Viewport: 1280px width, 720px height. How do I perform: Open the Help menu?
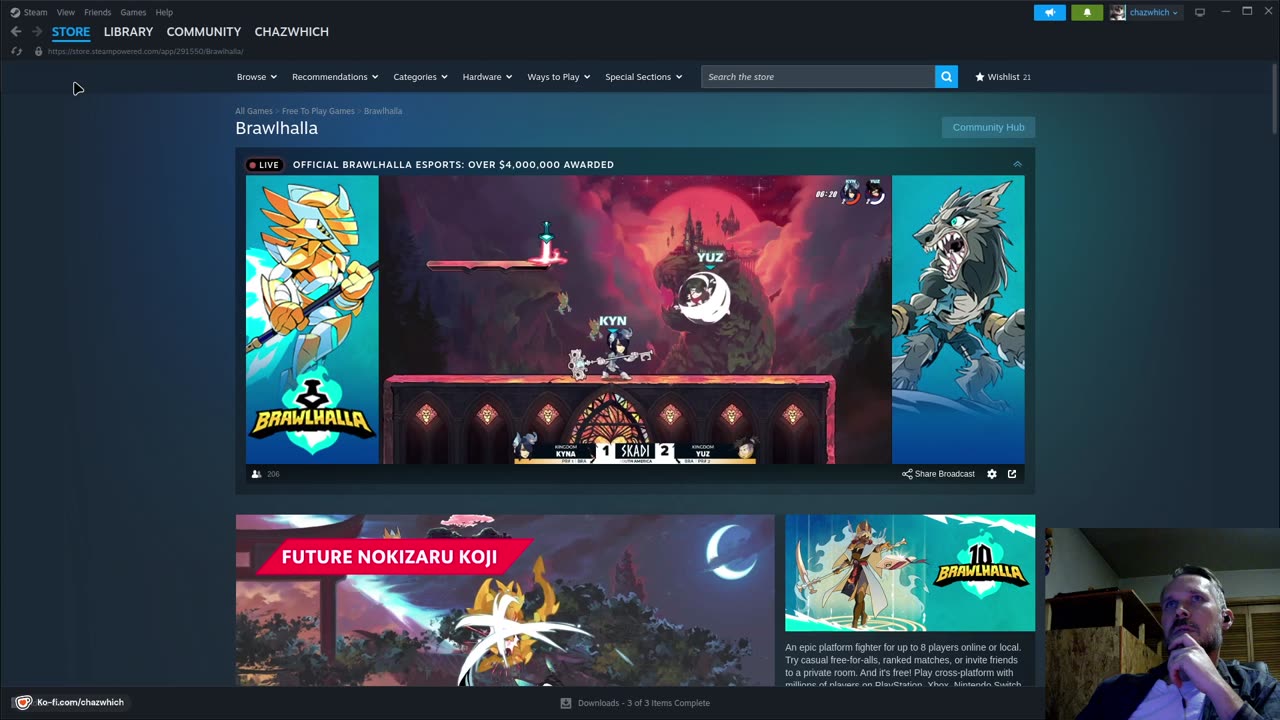164,12
